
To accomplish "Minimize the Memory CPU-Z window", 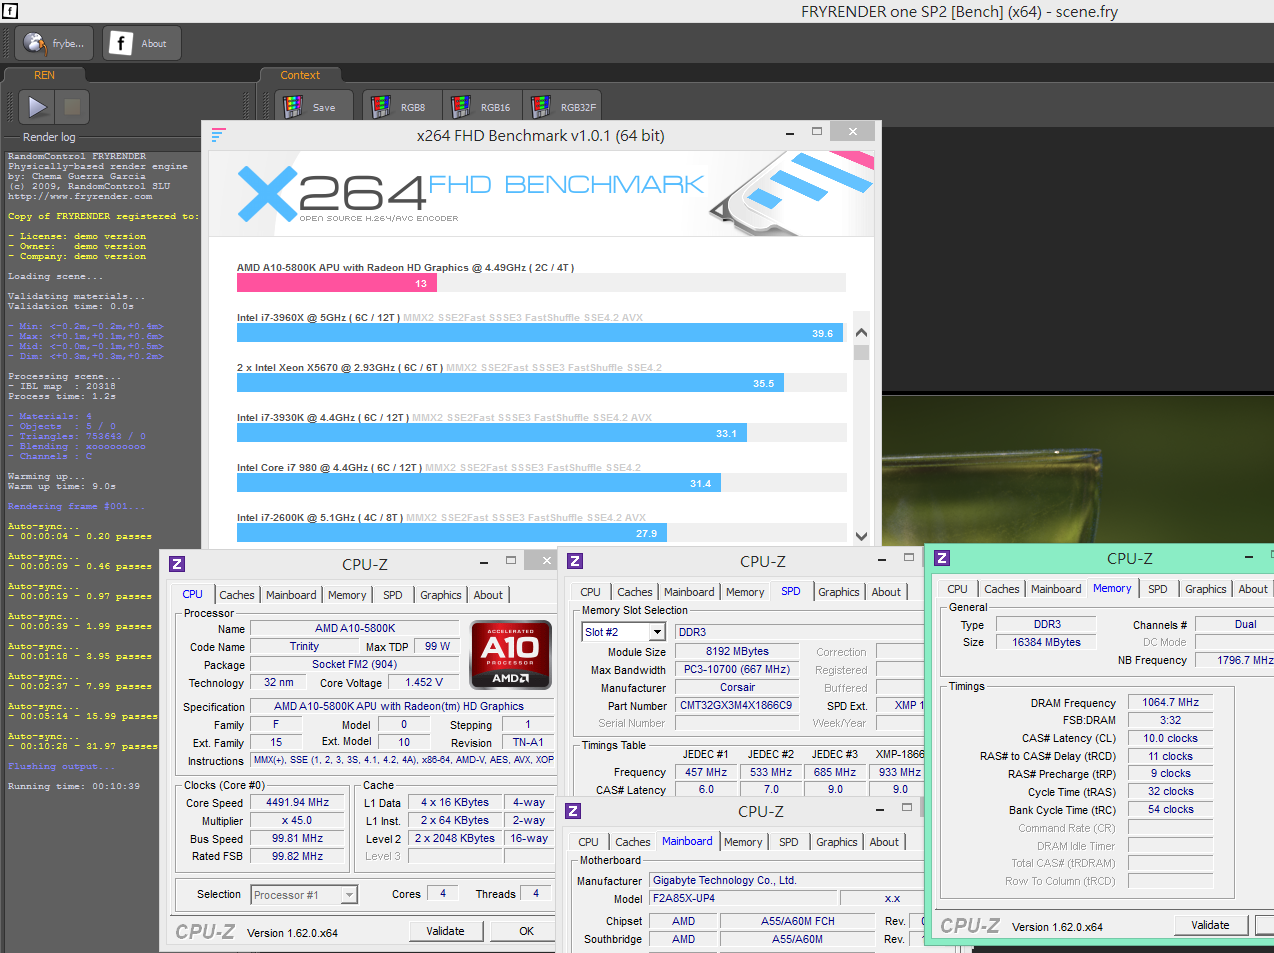I will 1249,557.
